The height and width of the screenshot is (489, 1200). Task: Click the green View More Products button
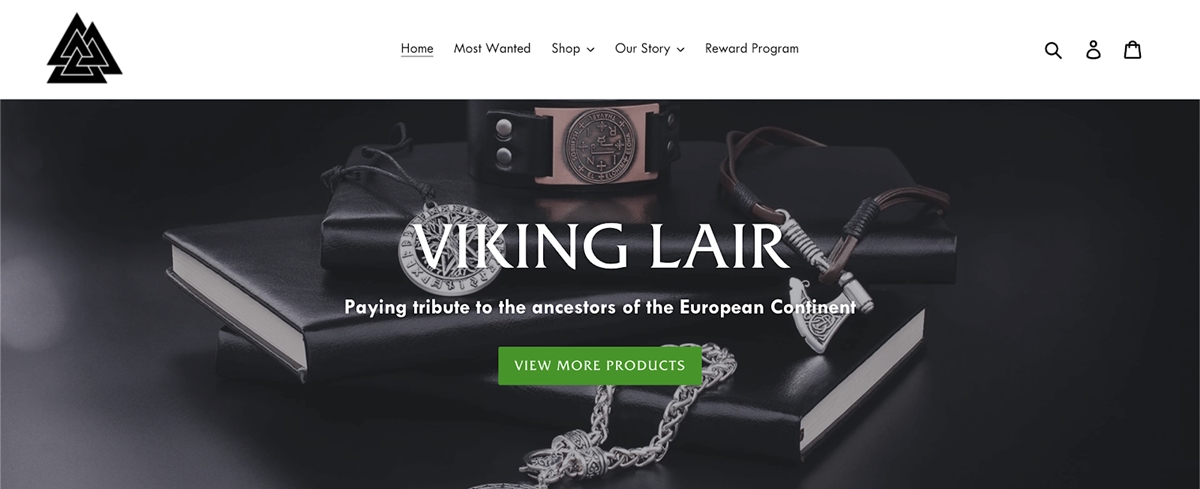[600, 365]
